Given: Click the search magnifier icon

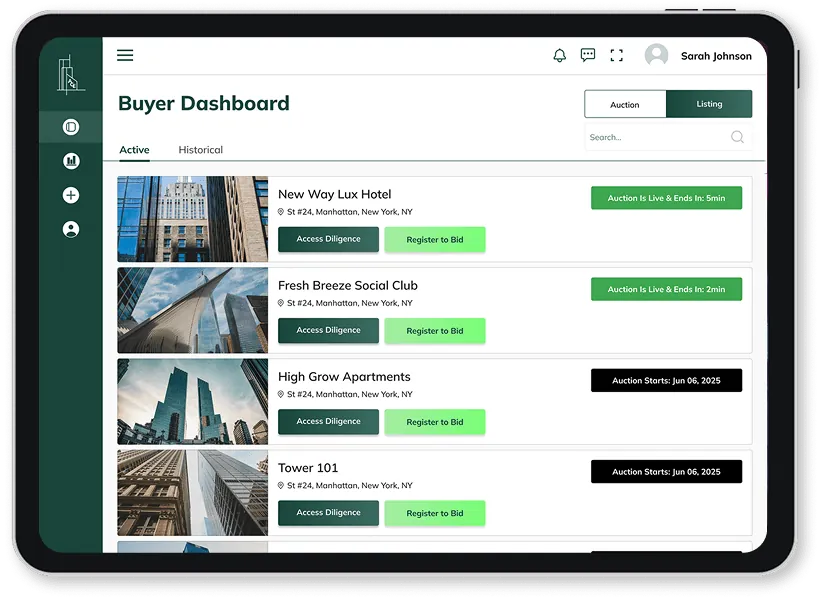Looking at the screenshot, I should 737,137.
